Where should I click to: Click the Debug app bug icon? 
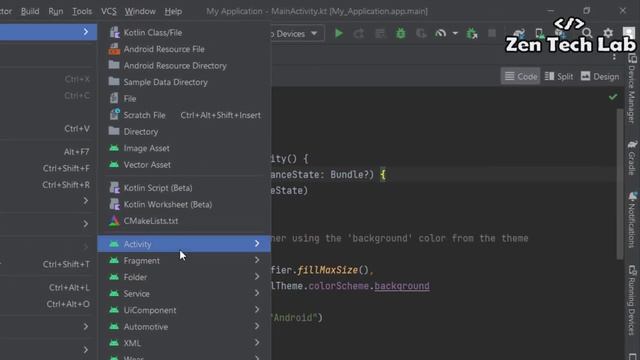(400, 33)
